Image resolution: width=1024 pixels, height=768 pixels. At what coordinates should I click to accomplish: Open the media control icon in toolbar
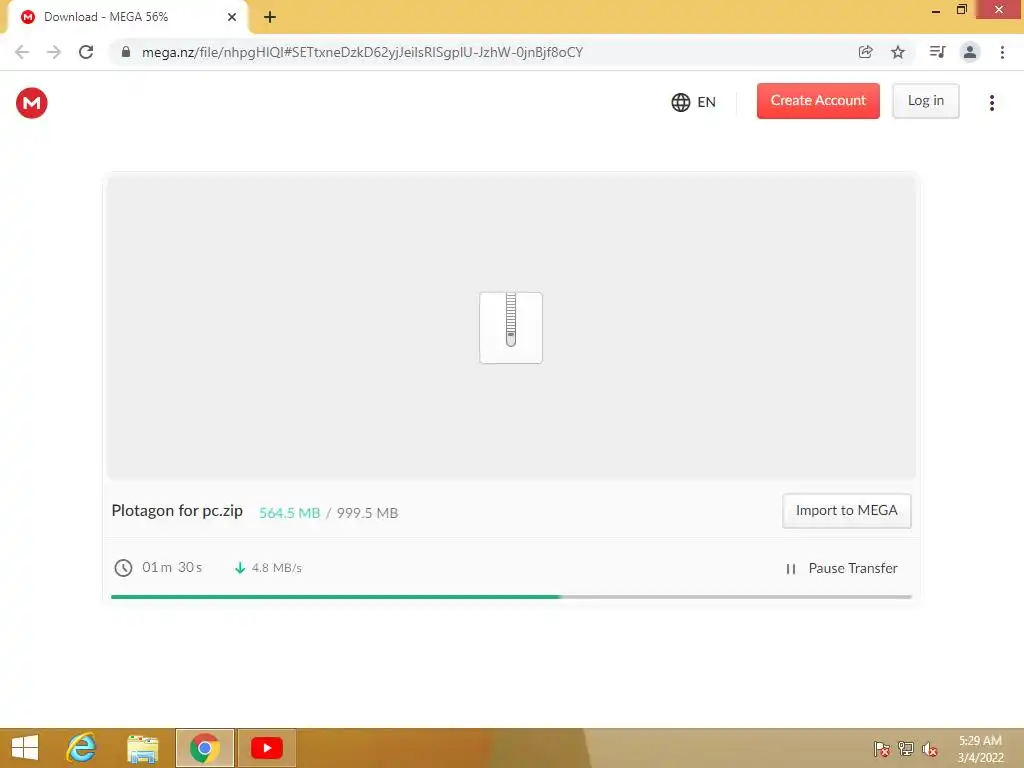click(x=937, y=52)
